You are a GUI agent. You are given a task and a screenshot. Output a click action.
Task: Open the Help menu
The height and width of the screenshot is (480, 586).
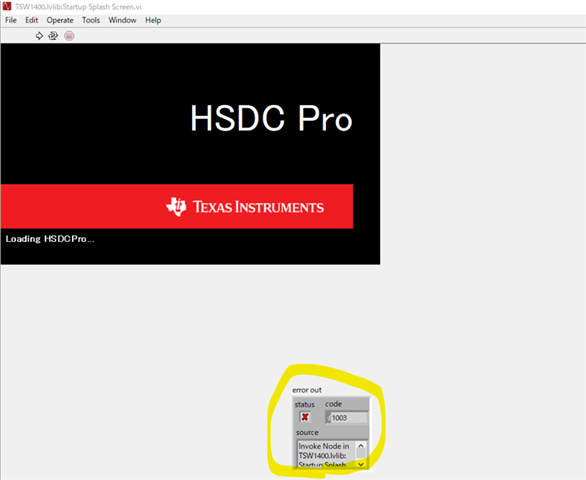coord(153,20)
